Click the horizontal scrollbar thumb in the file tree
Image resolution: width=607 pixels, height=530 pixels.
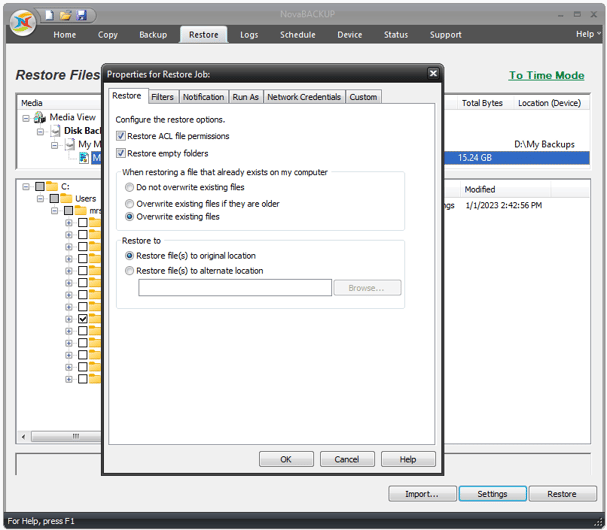point(66,437)
